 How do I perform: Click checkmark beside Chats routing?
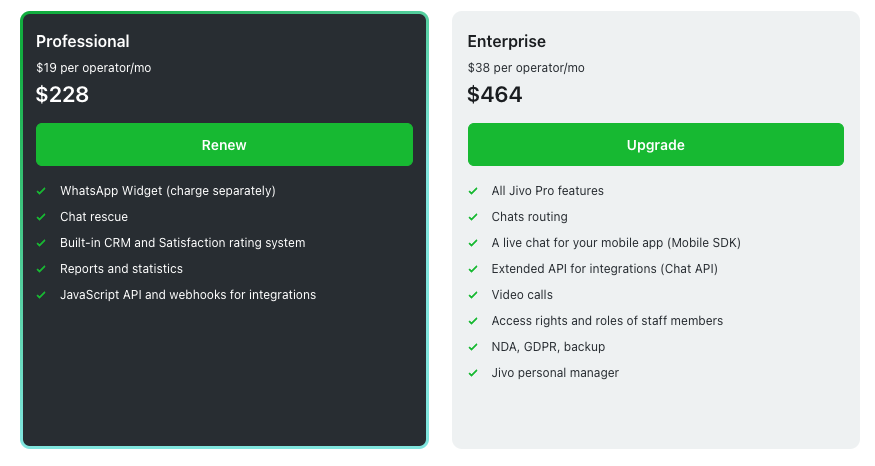tap(473, 217)
